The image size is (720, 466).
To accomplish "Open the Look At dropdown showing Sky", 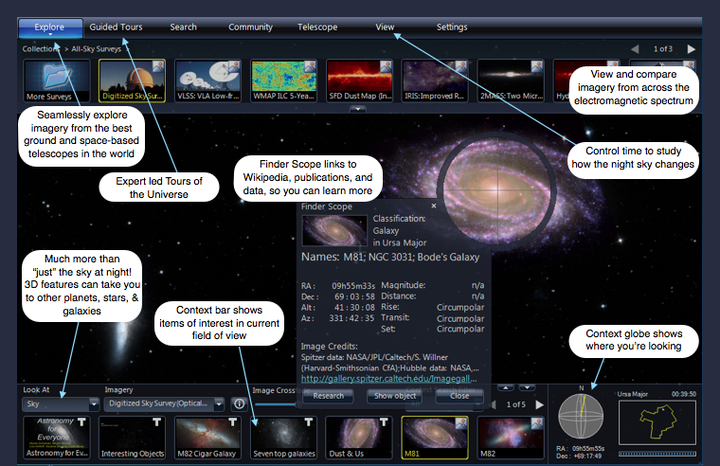I will [x=60, y=404].
